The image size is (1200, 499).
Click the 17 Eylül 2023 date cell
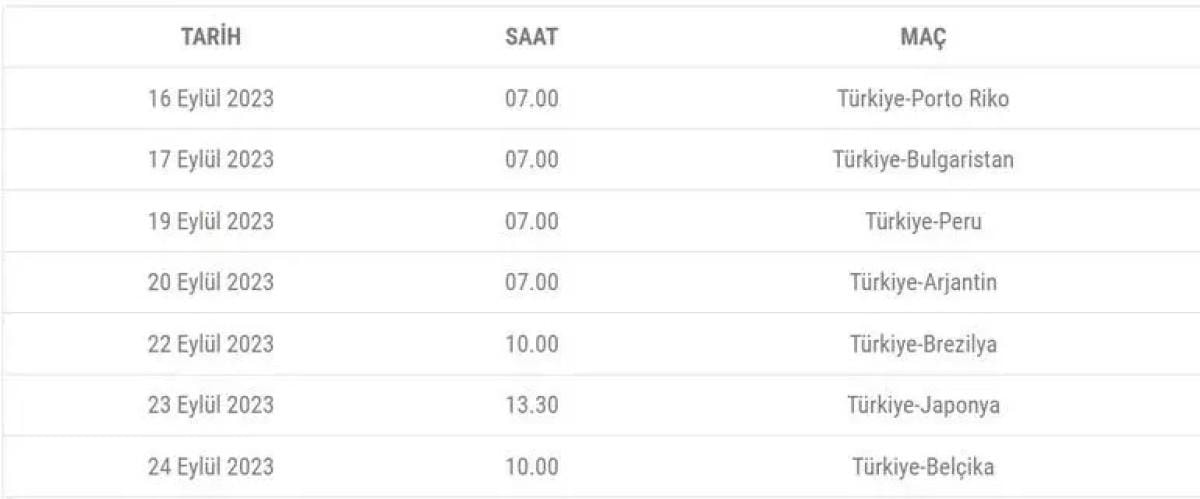pyautogui.click(x=211, y=160)
